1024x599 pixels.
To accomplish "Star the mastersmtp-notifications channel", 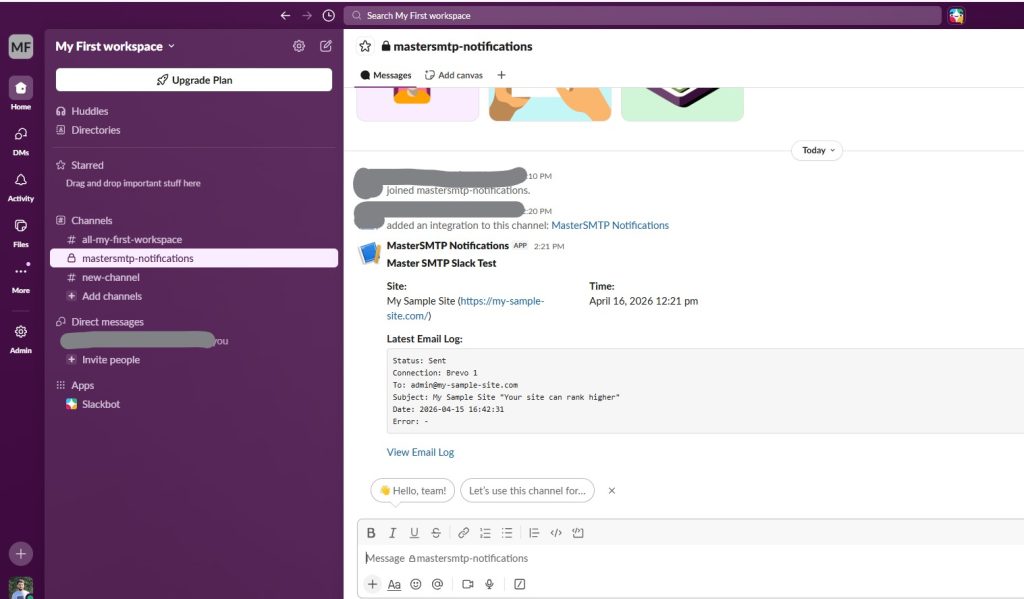I will point(365,46).
